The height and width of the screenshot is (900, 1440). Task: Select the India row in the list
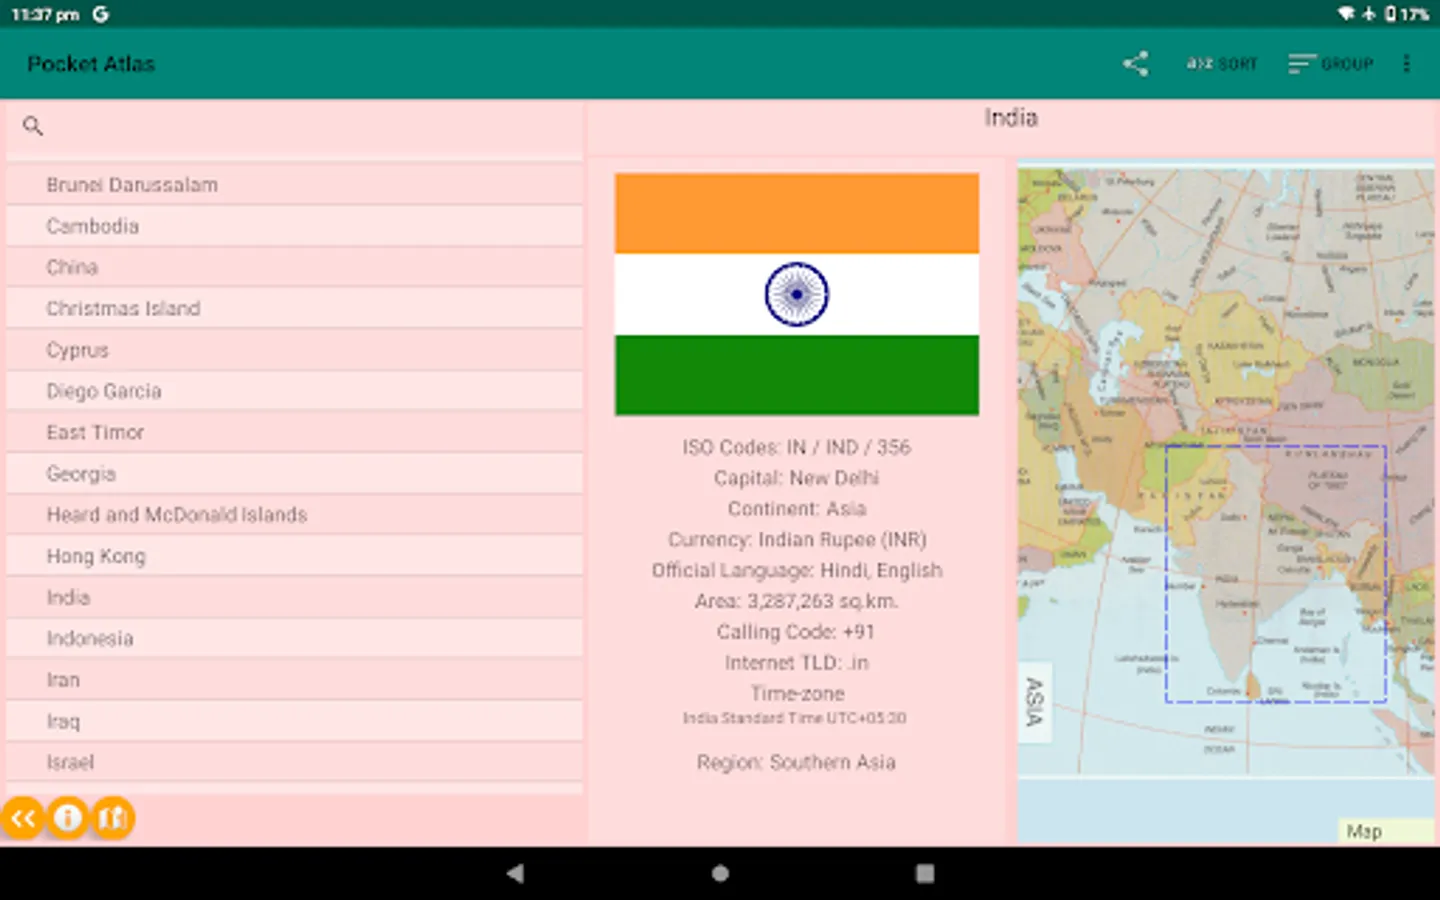click(295, 597)
